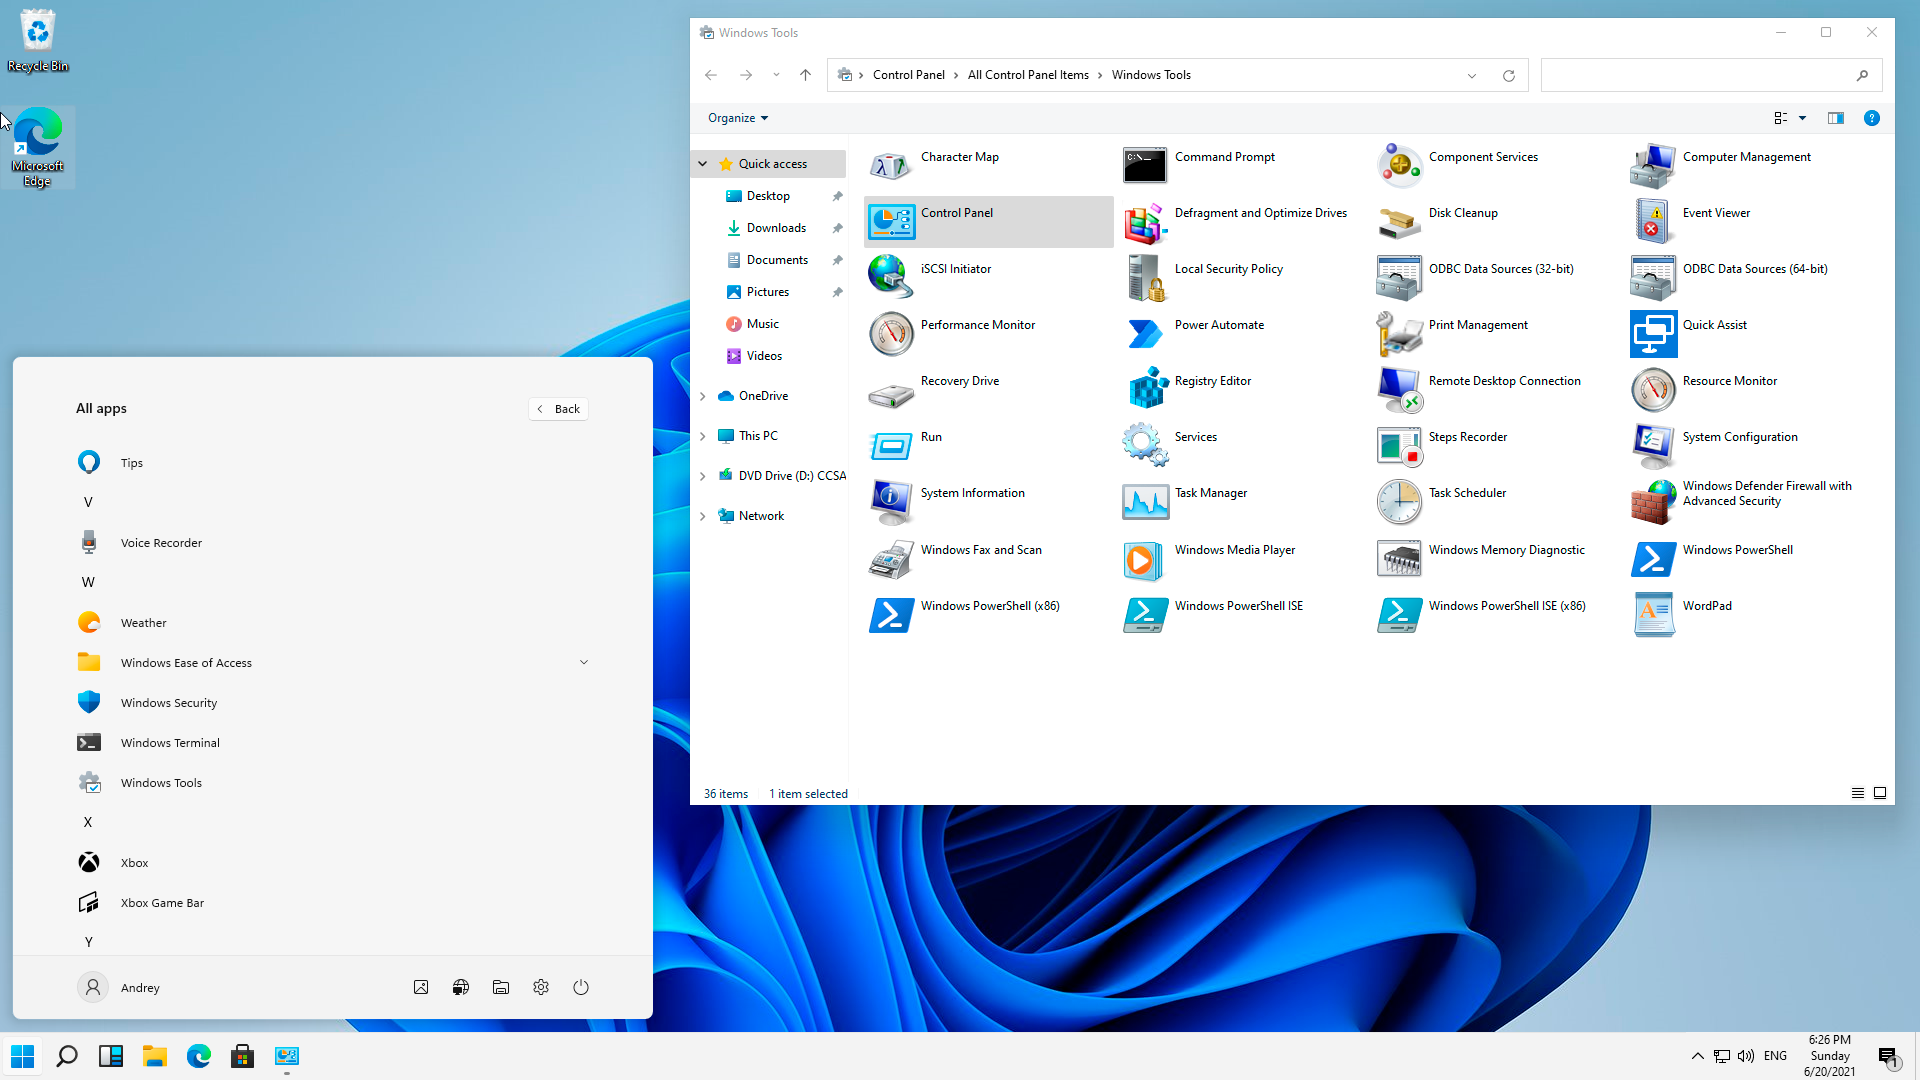Switch to large icons view button
The image size is (1920, 1080).
point(1880,793)
